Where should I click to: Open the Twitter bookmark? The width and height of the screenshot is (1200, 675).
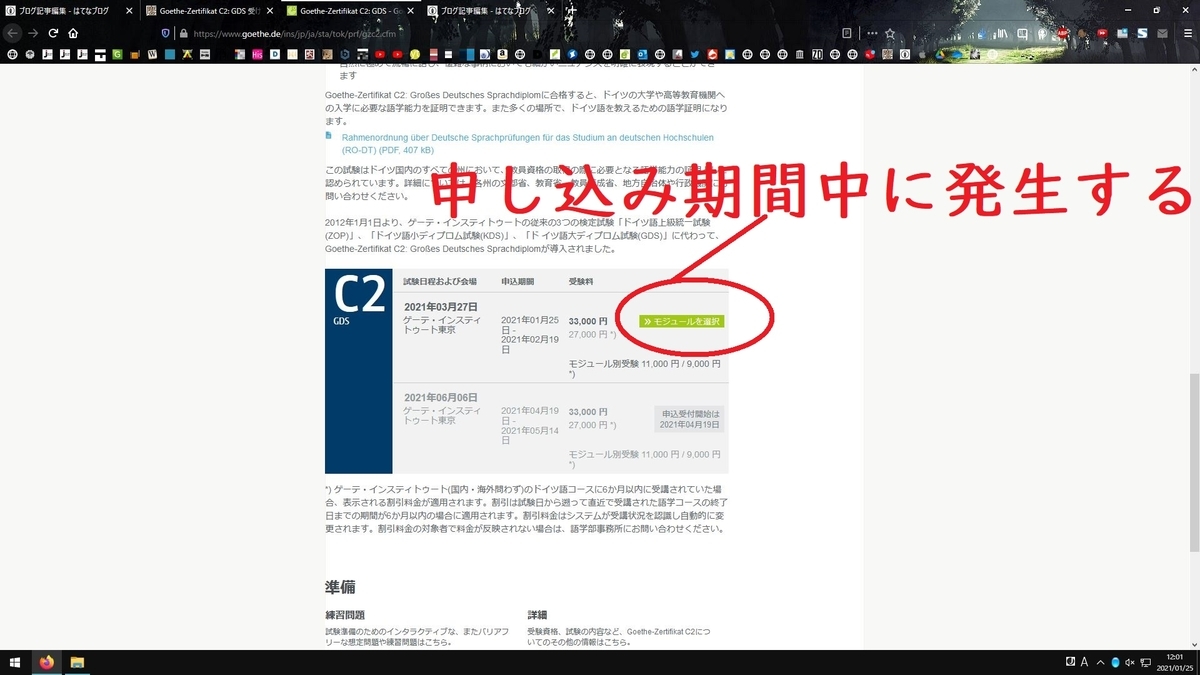coord(695,54)
